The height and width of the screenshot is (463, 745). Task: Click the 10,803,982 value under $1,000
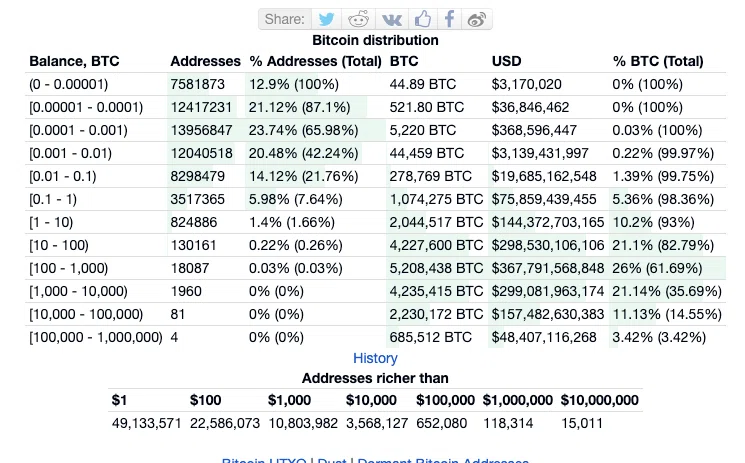(303, 423)
